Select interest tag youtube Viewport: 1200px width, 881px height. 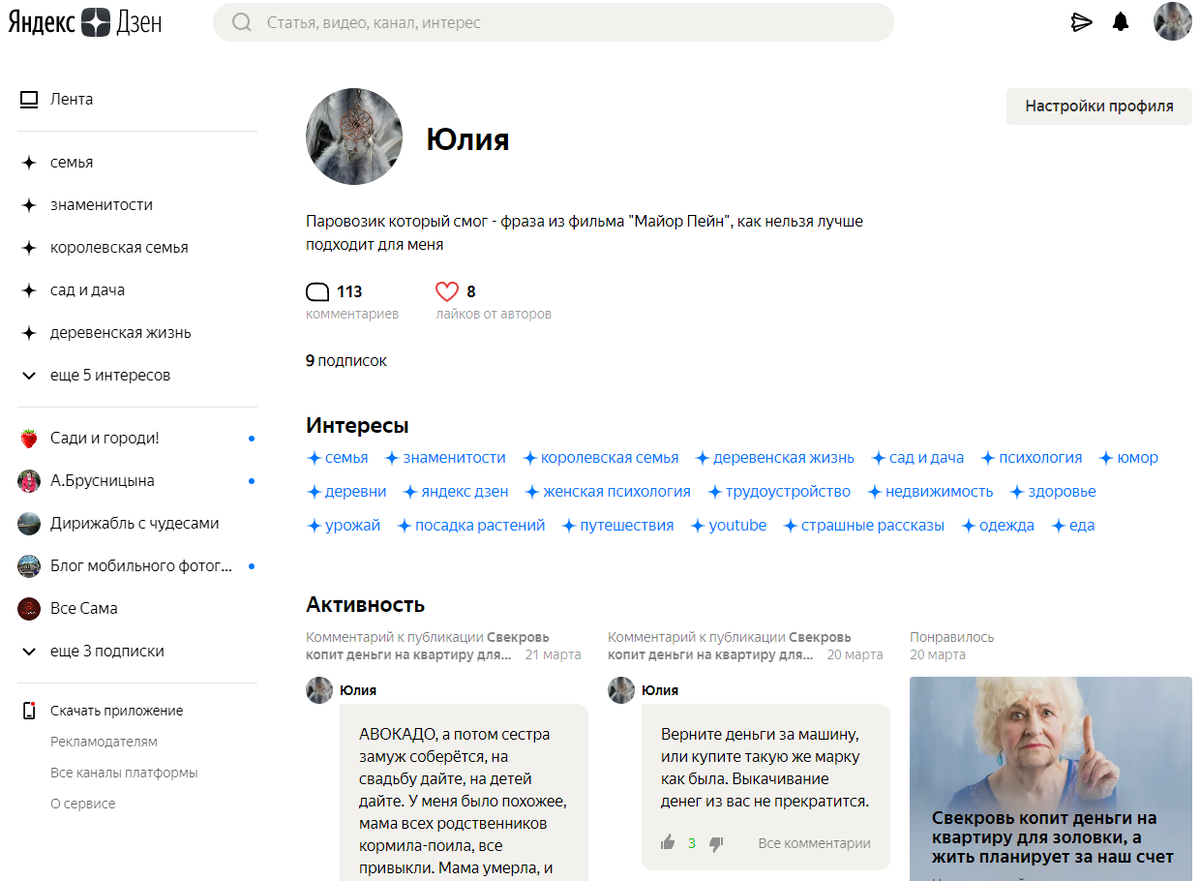728,526
